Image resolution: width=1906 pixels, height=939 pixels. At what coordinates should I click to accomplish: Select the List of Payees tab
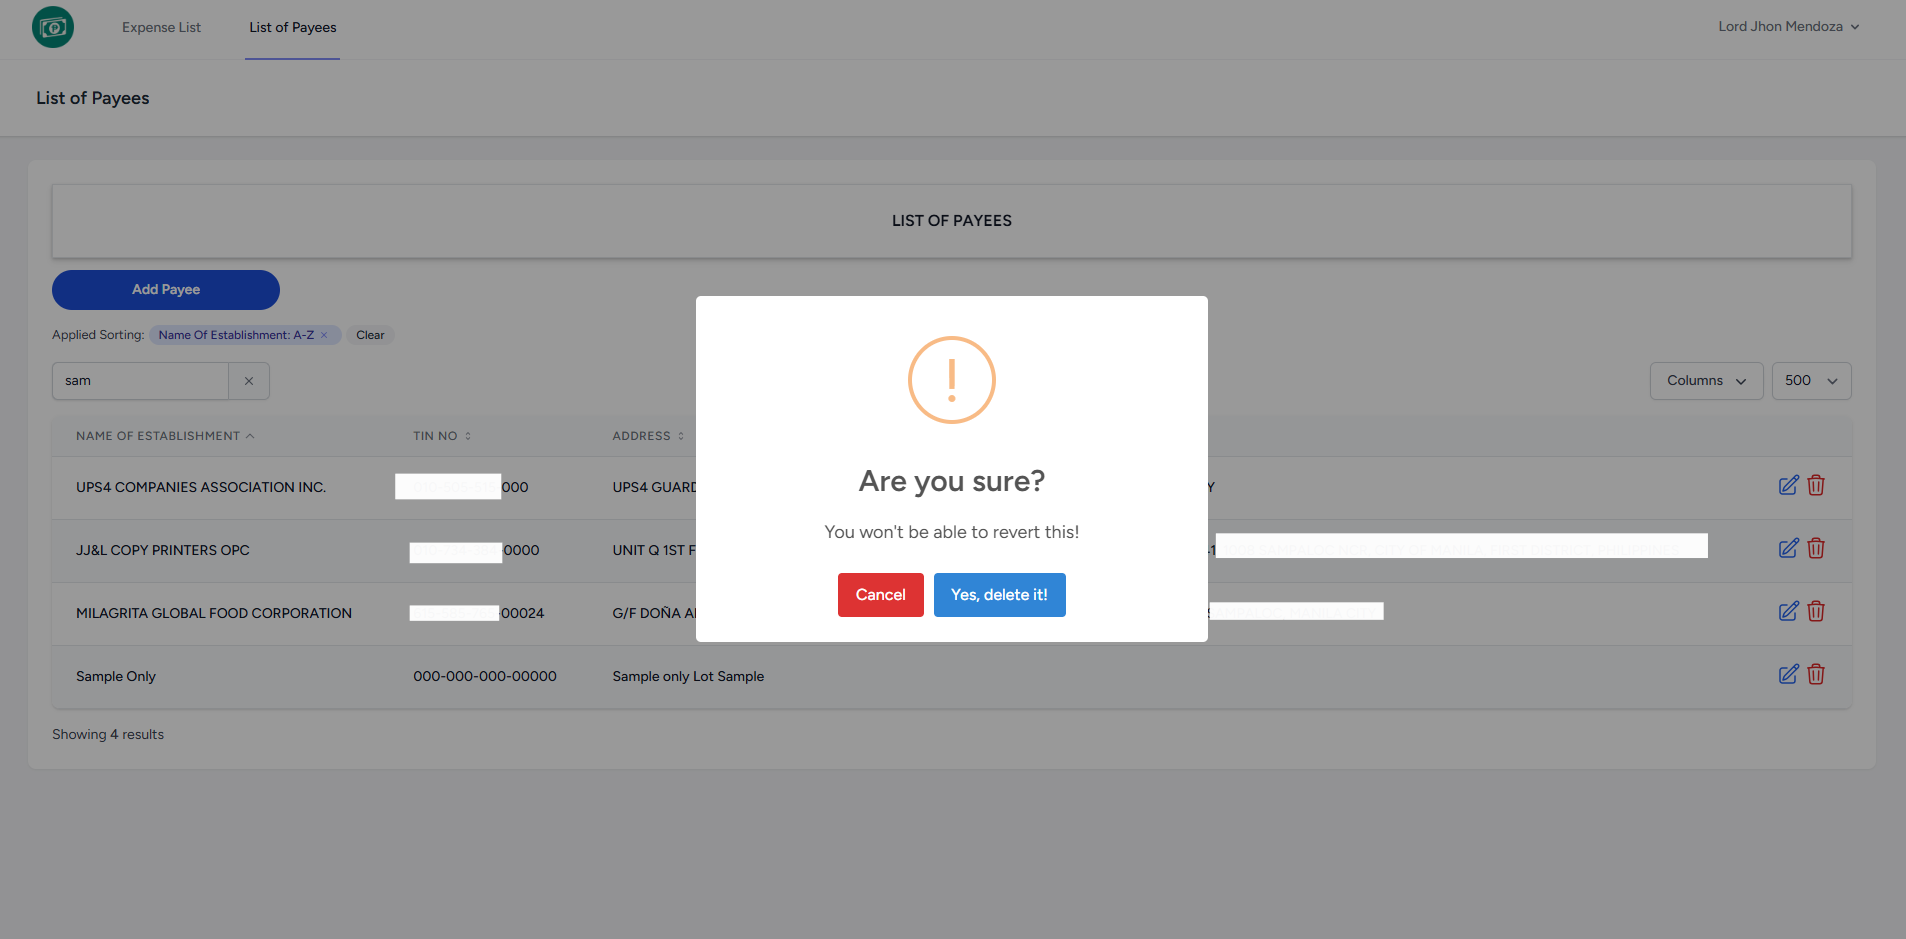[x=293, y=28]
